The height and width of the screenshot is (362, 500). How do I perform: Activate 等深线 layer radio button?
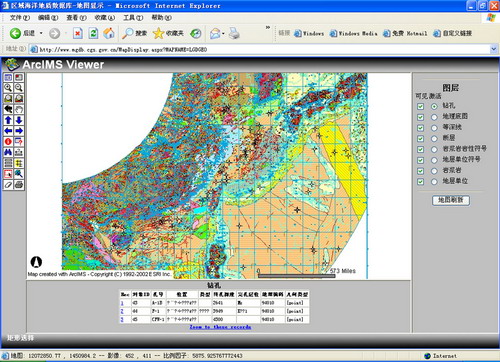434,128
